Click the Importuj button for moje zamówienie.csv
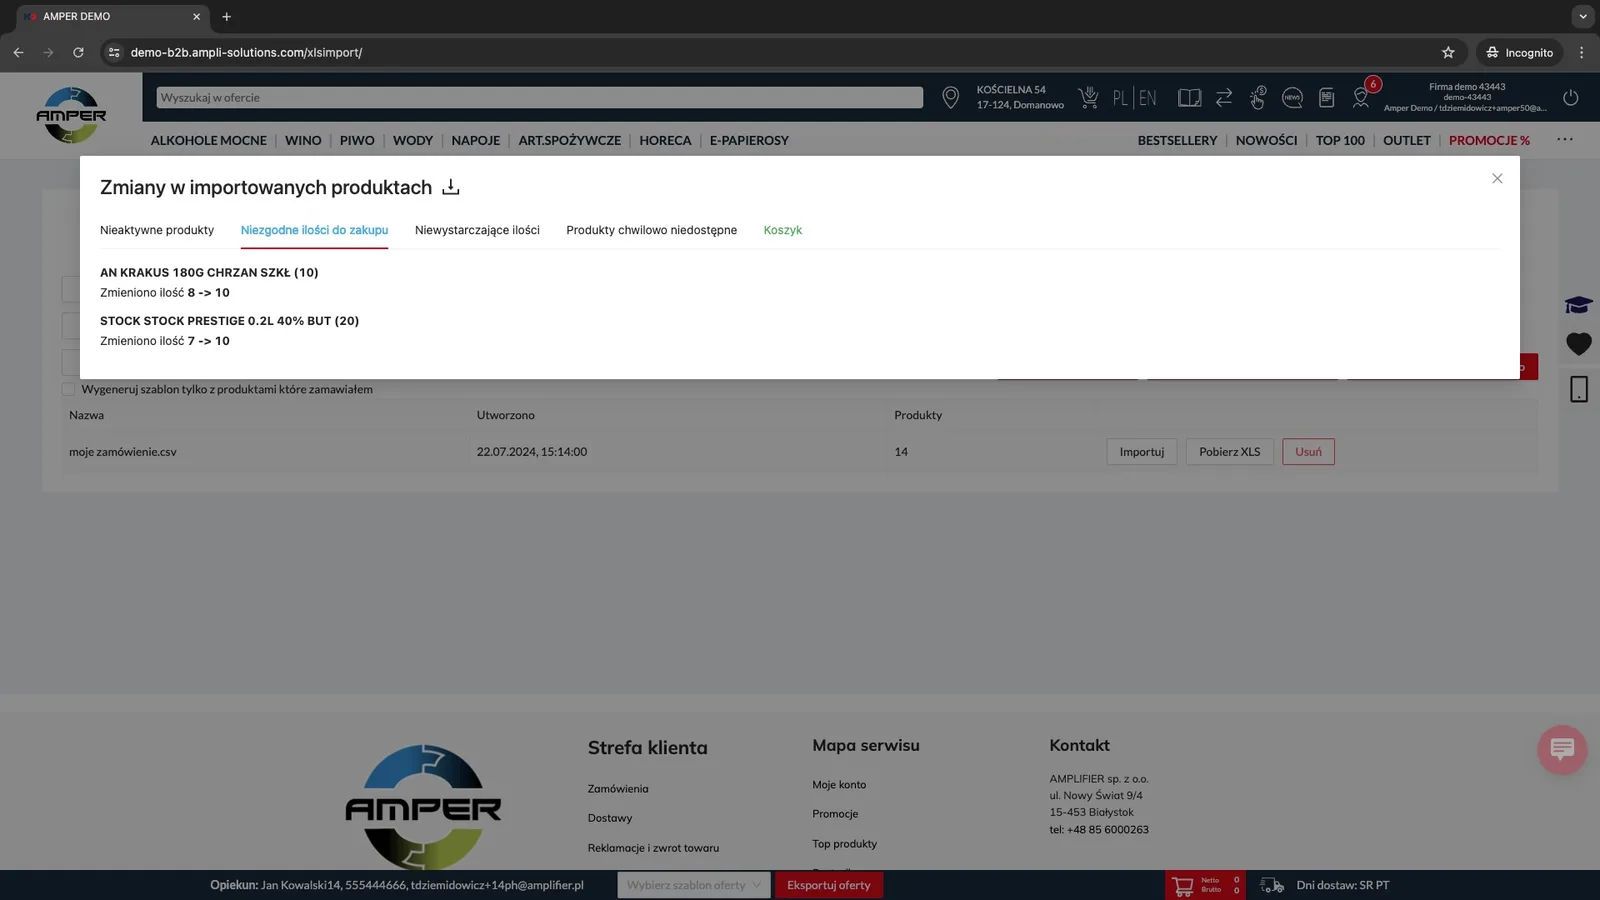Image resolution: width=1600 pixels, height=900 pixels. (1141, 452)
